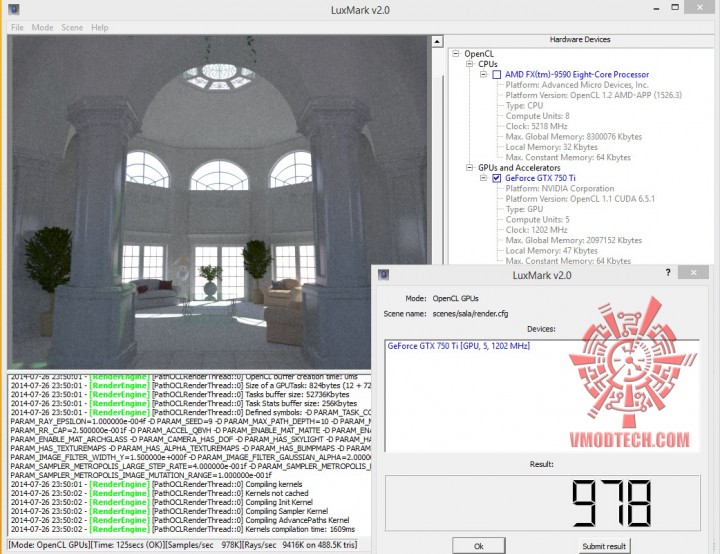The image size is (720, 554).
Task: Click the scene name 'scenes/sala/render.cfg' text
Action: tap(470, 314)
